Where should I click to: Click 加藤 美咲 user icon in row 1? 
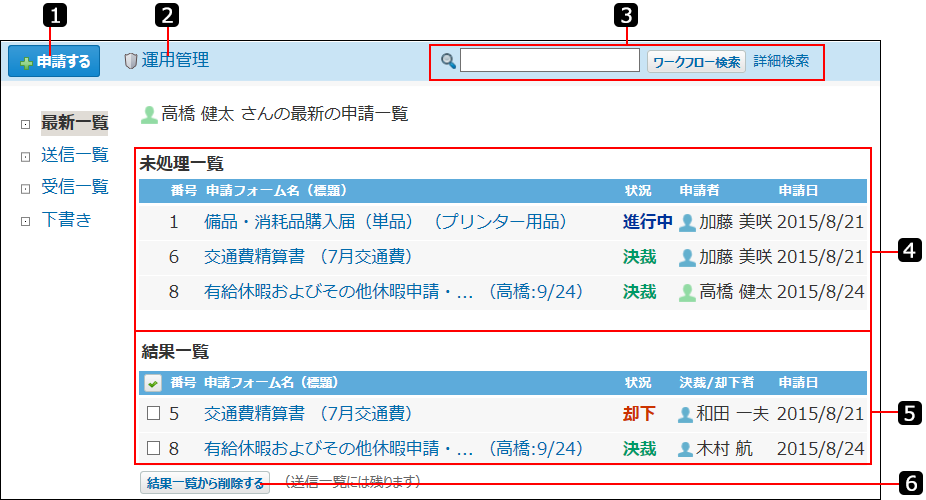pos(687,223)
